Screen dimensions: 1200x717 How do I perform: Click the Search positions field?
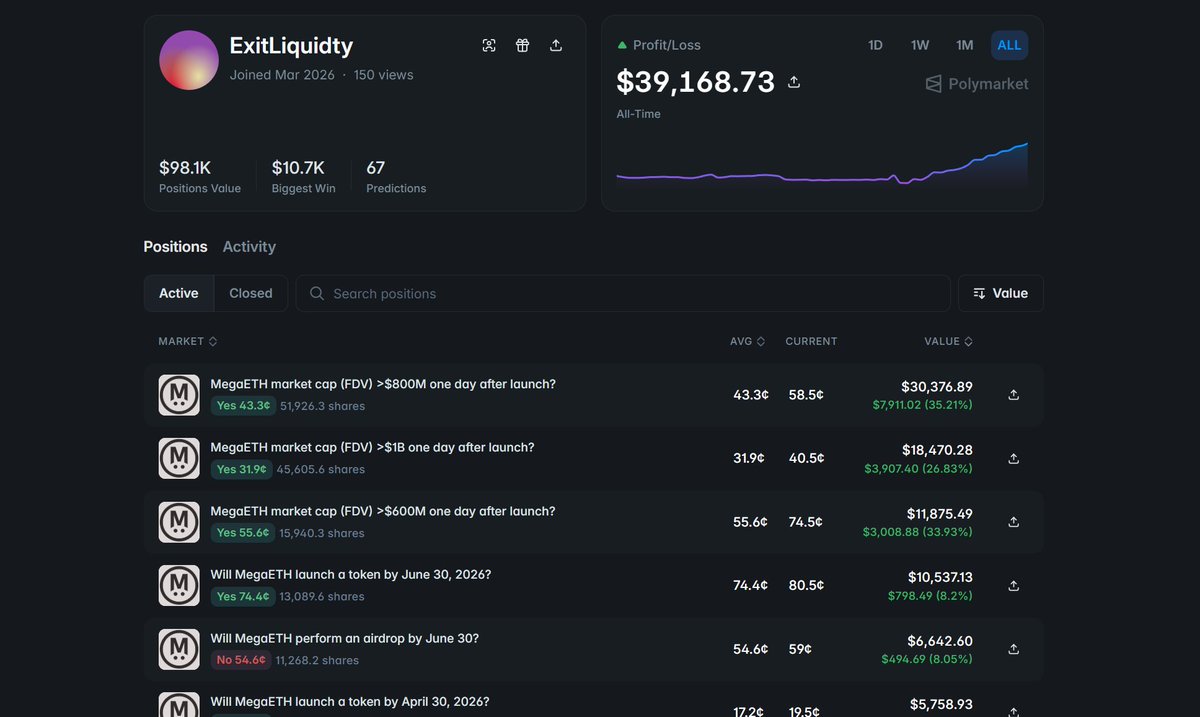(623, 293)
